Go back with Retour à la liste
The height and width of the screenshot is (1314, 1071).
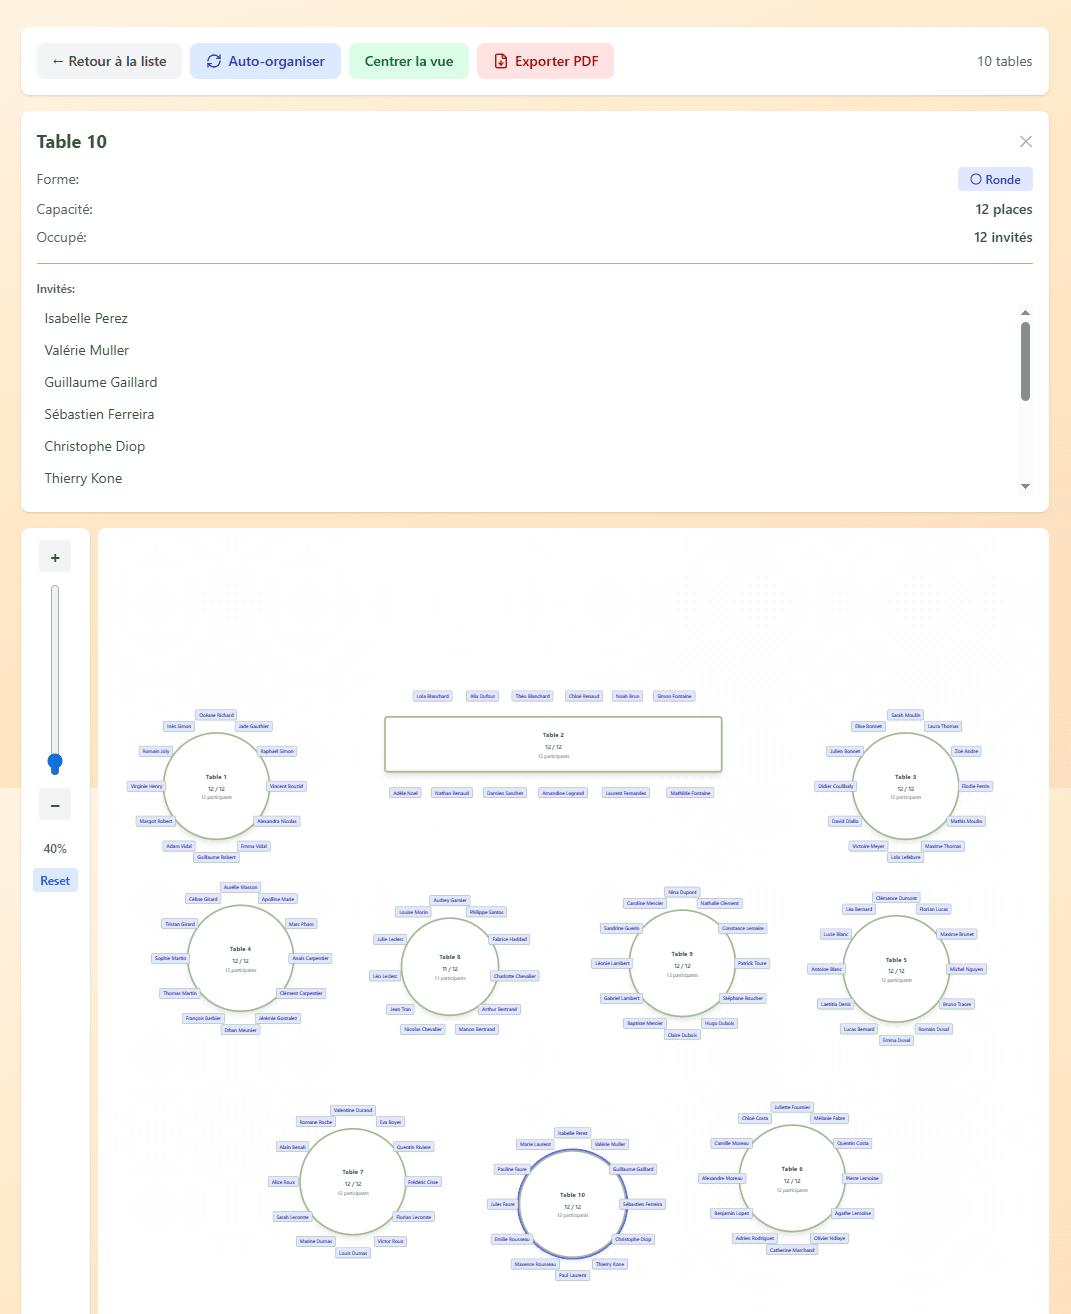(109, 61)
